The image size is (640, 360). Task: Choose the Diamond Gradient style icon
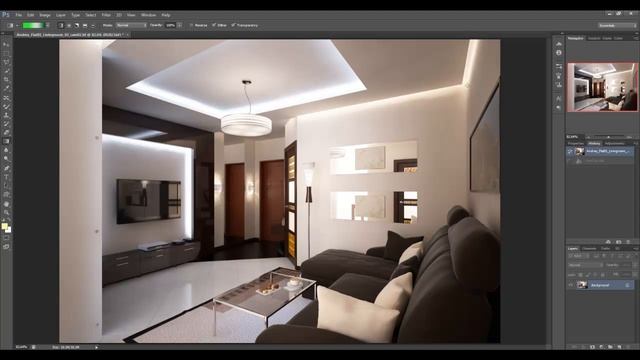tap(93, 25)
